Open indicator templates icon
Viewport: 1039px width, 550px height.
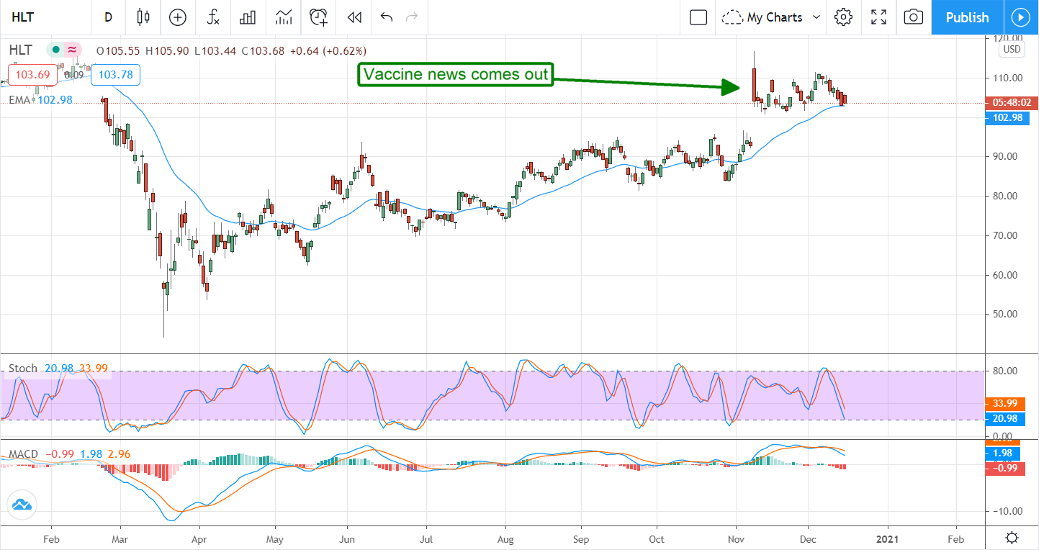[x=284, y=17]
